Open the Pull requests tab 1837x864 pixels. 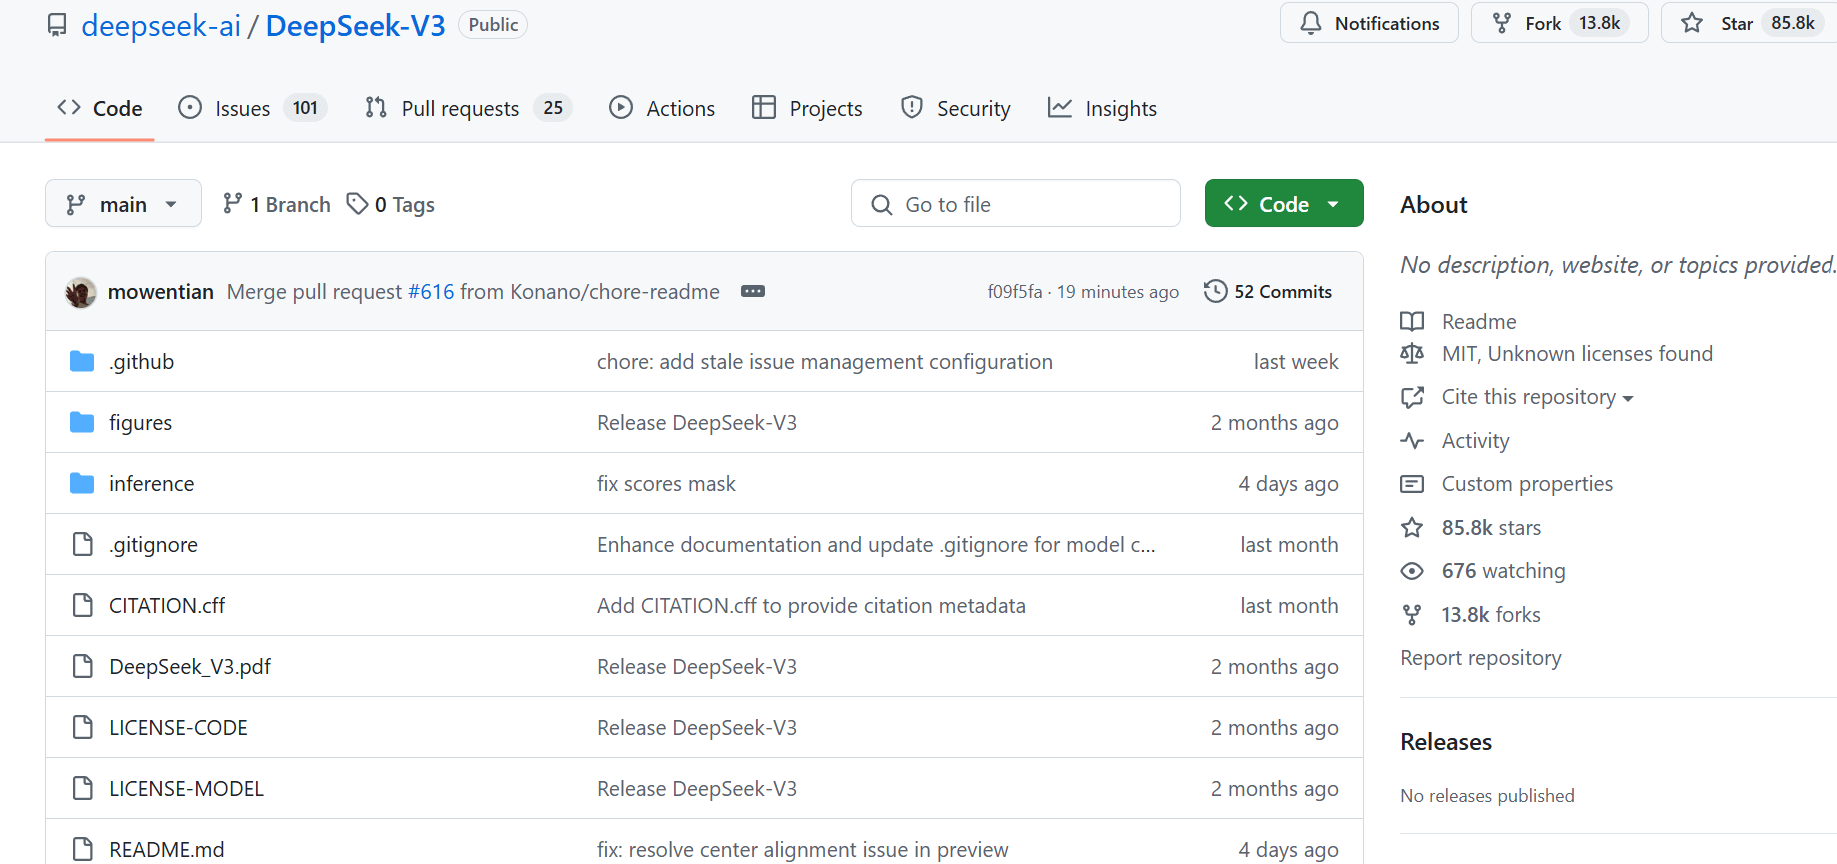click(x=468, y=108)
